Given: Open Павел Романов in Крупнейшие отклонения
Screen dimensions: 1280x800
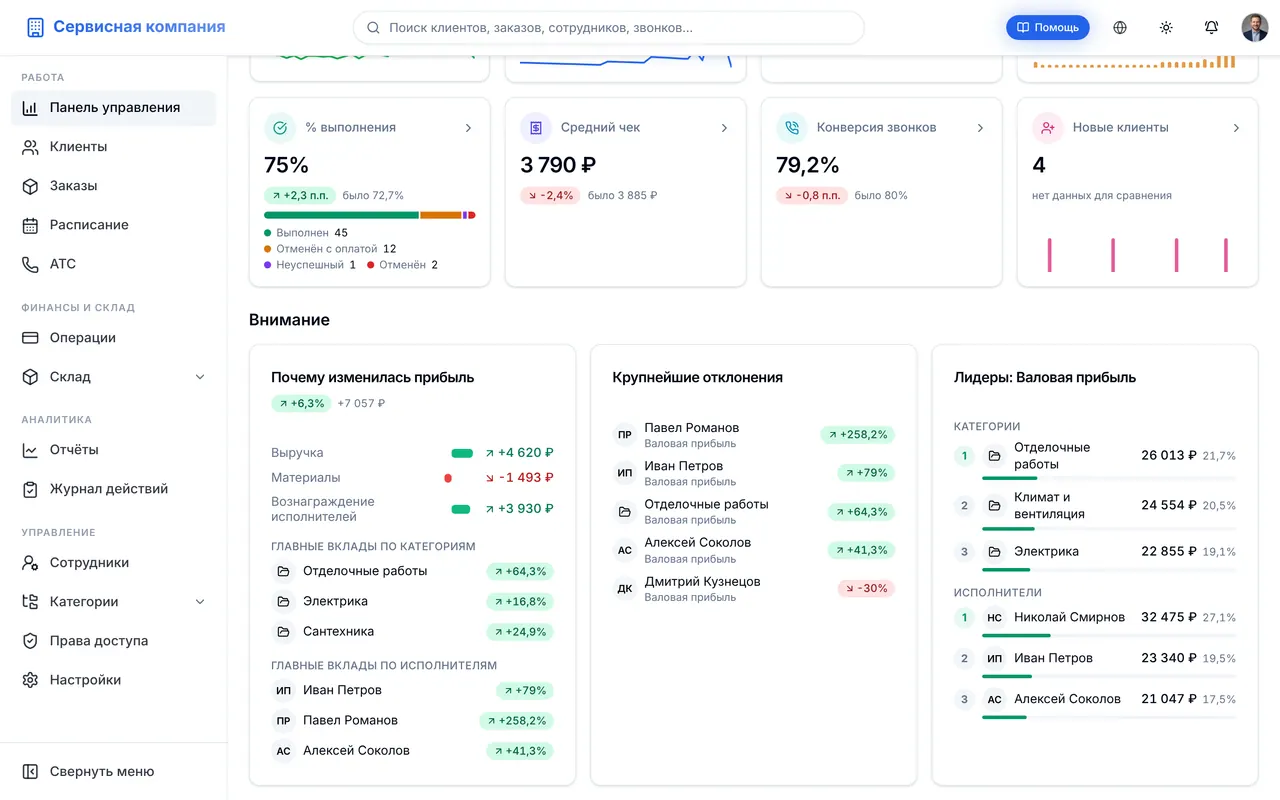Looking at the screenshot, I should coord(753,435).
